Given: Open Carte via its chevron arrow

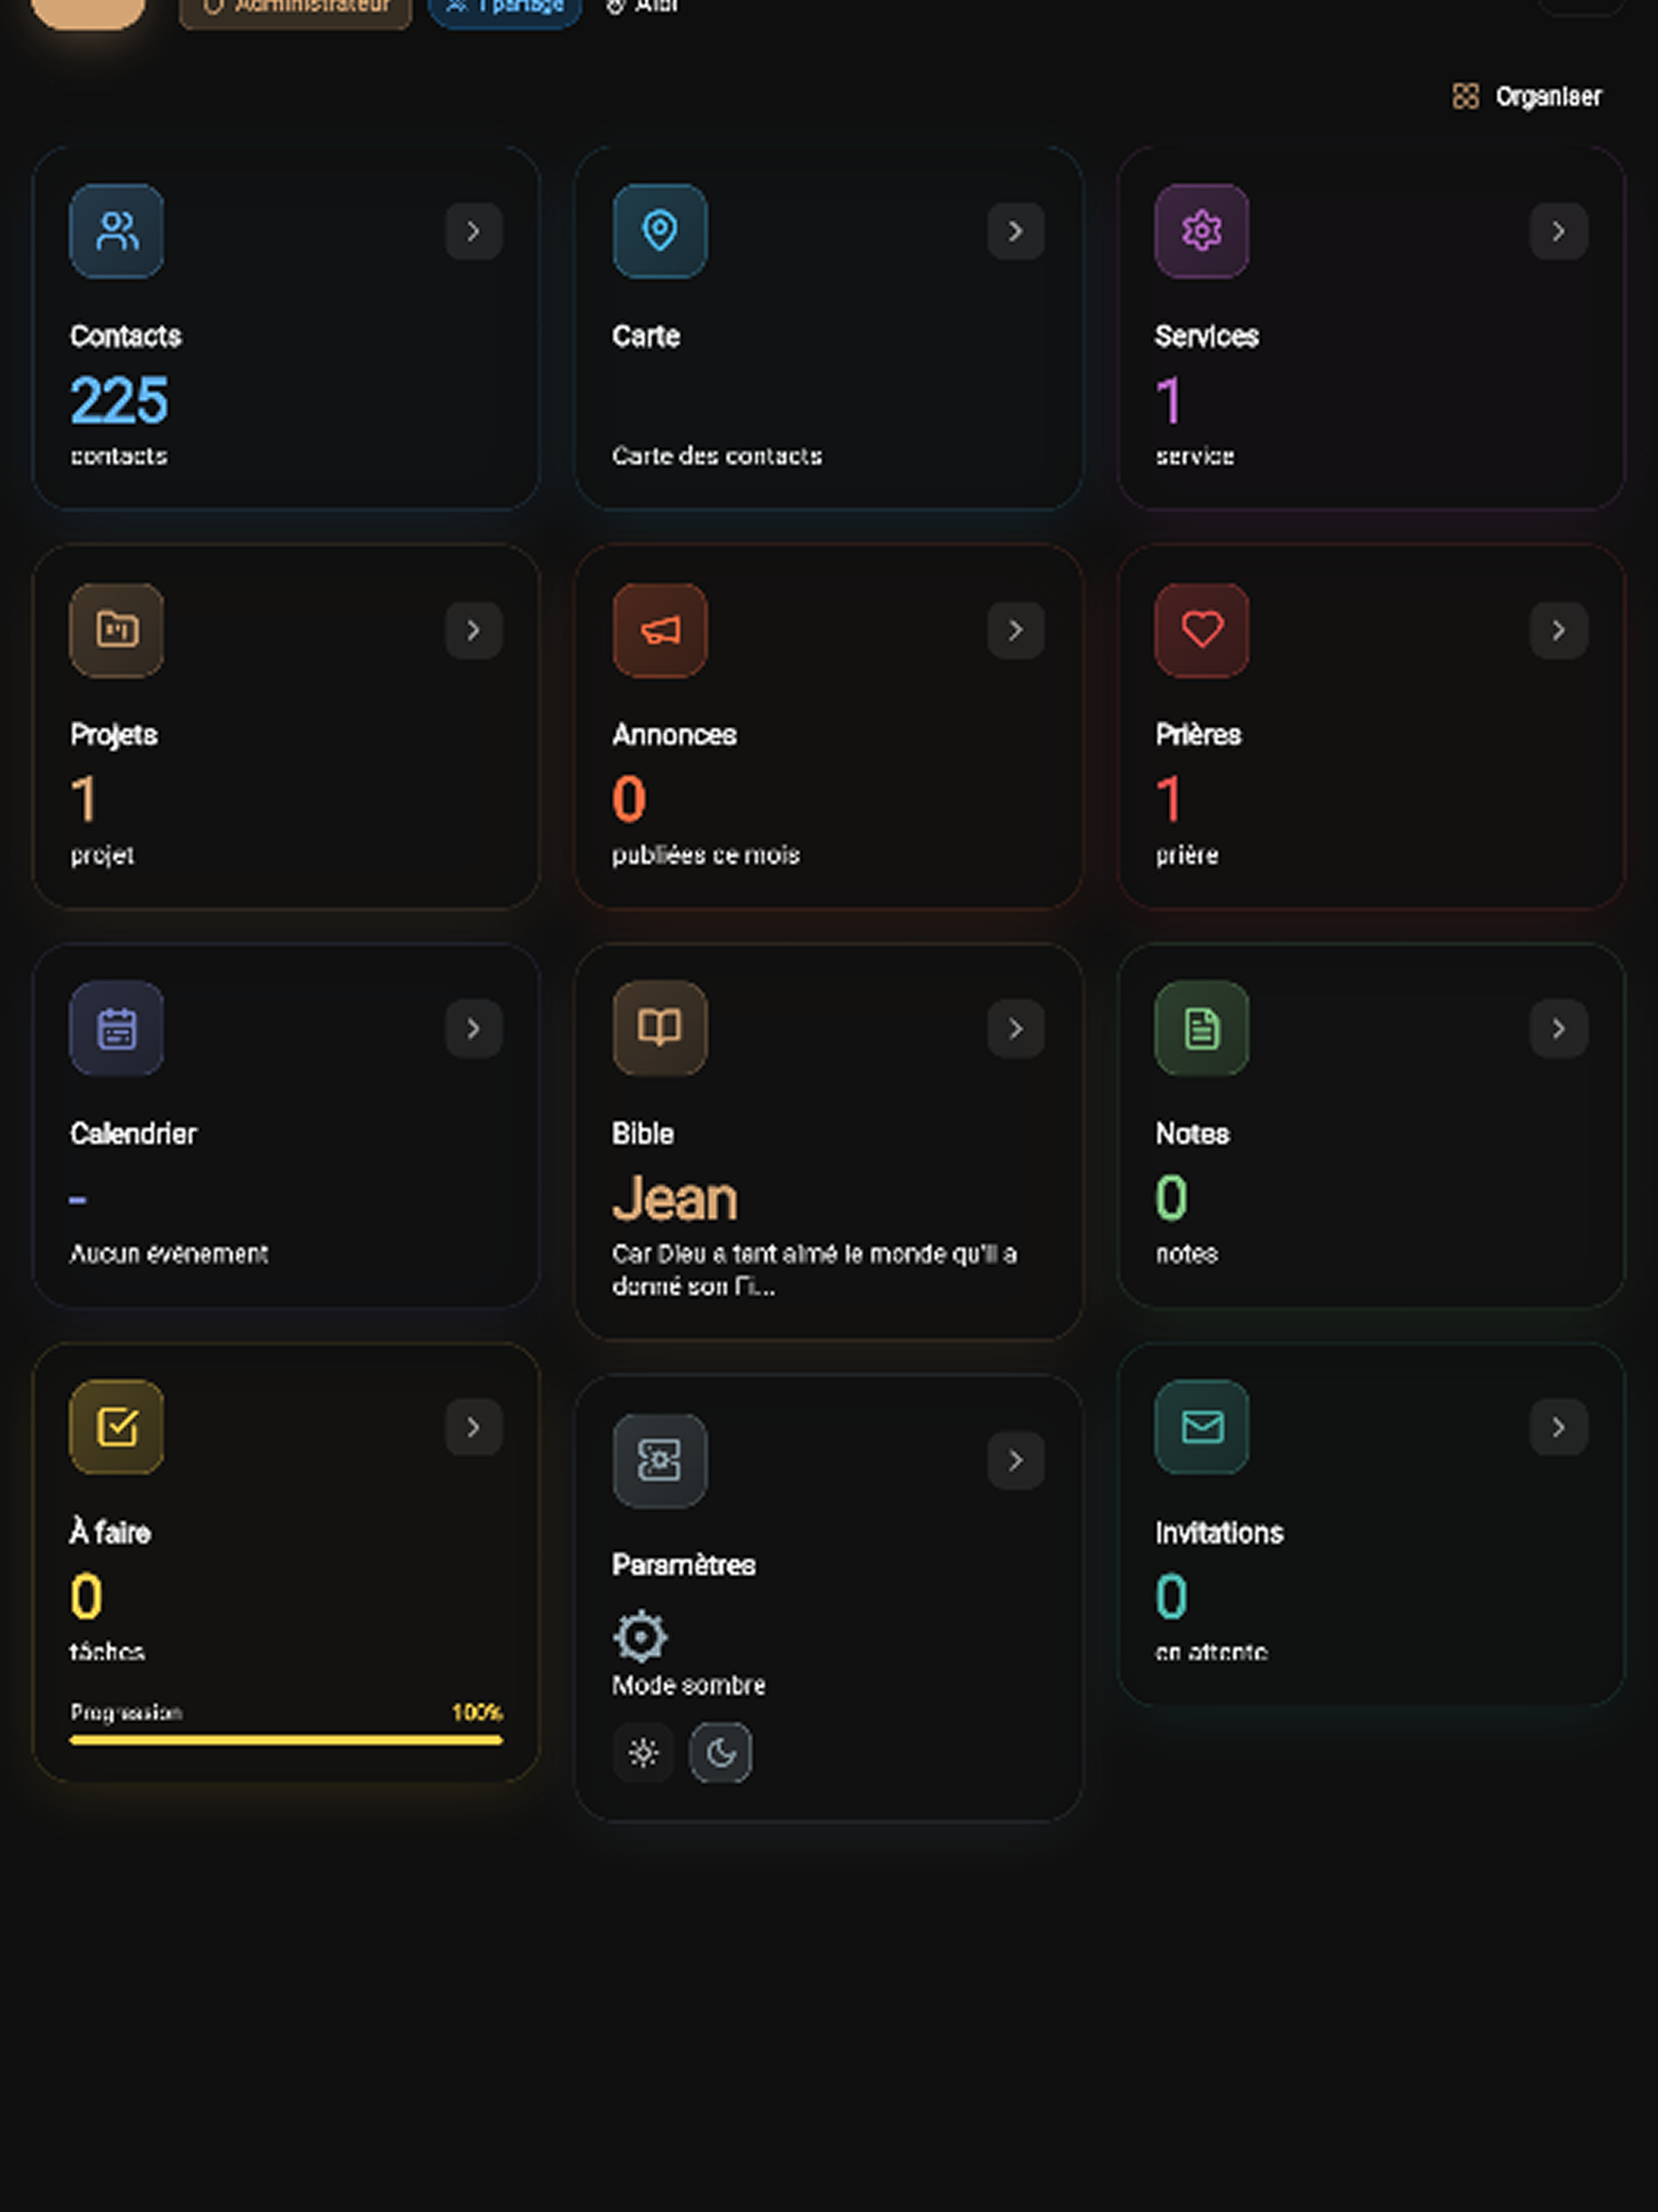Looking at the screenshot, I should point(1016,232).
